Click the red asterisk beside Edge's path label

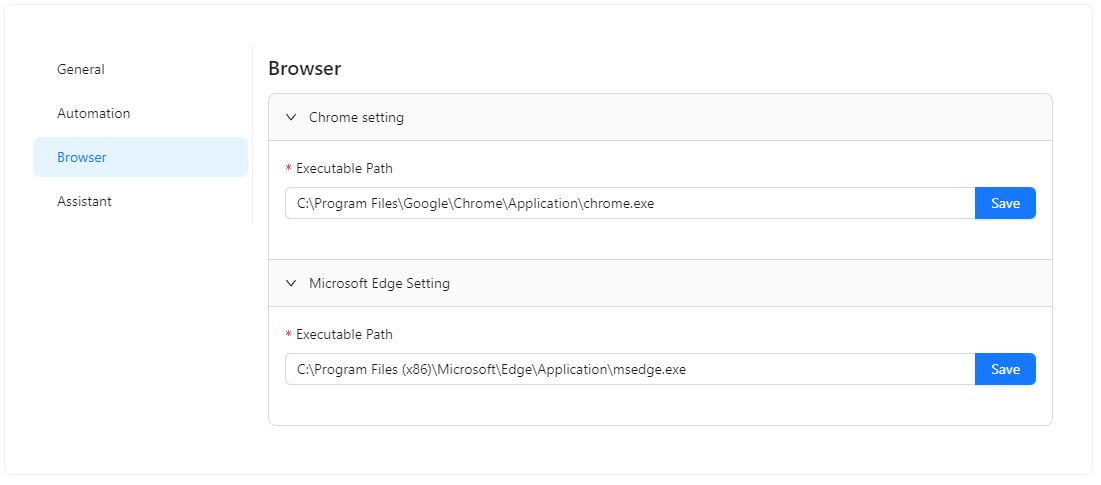289,335
